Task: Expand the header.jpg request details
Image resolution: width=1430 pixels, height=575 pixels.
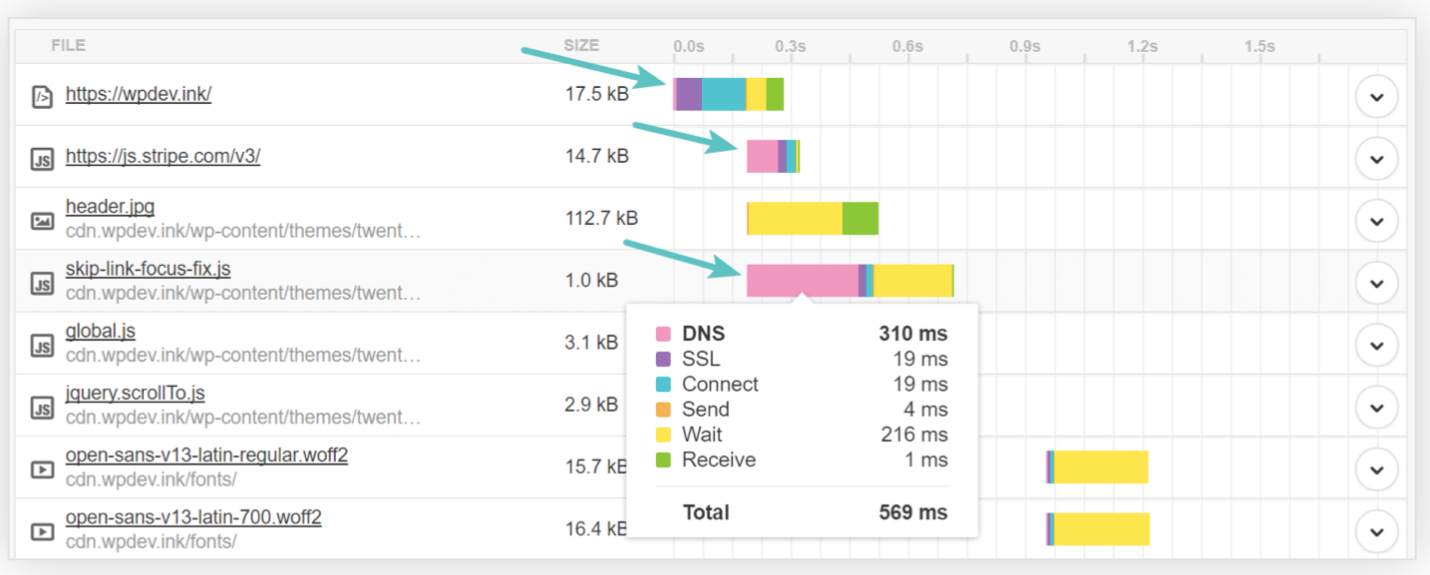Action: tap(1376, 221)
